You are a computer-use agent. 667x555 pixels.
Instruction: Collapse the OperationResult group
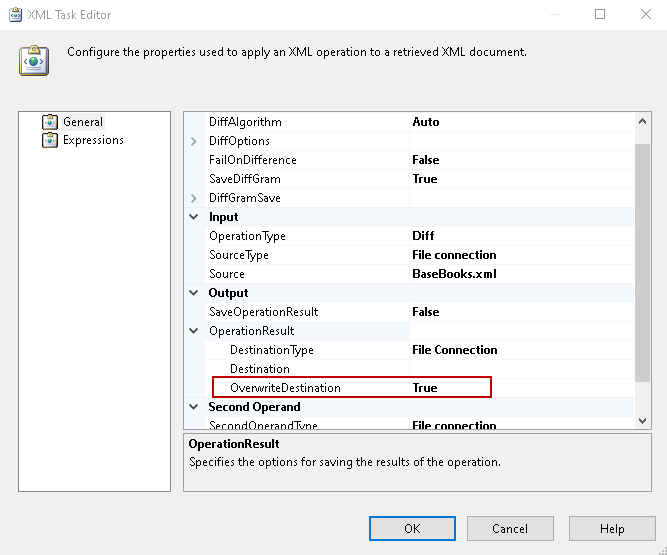click(x=194, y=331)
